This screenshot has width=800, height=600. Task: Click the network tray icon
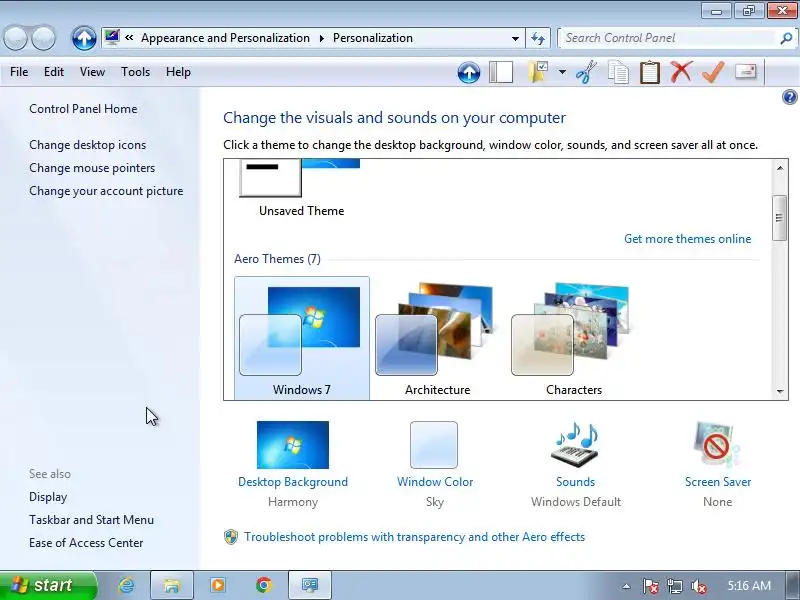click(x=674, y=586)
